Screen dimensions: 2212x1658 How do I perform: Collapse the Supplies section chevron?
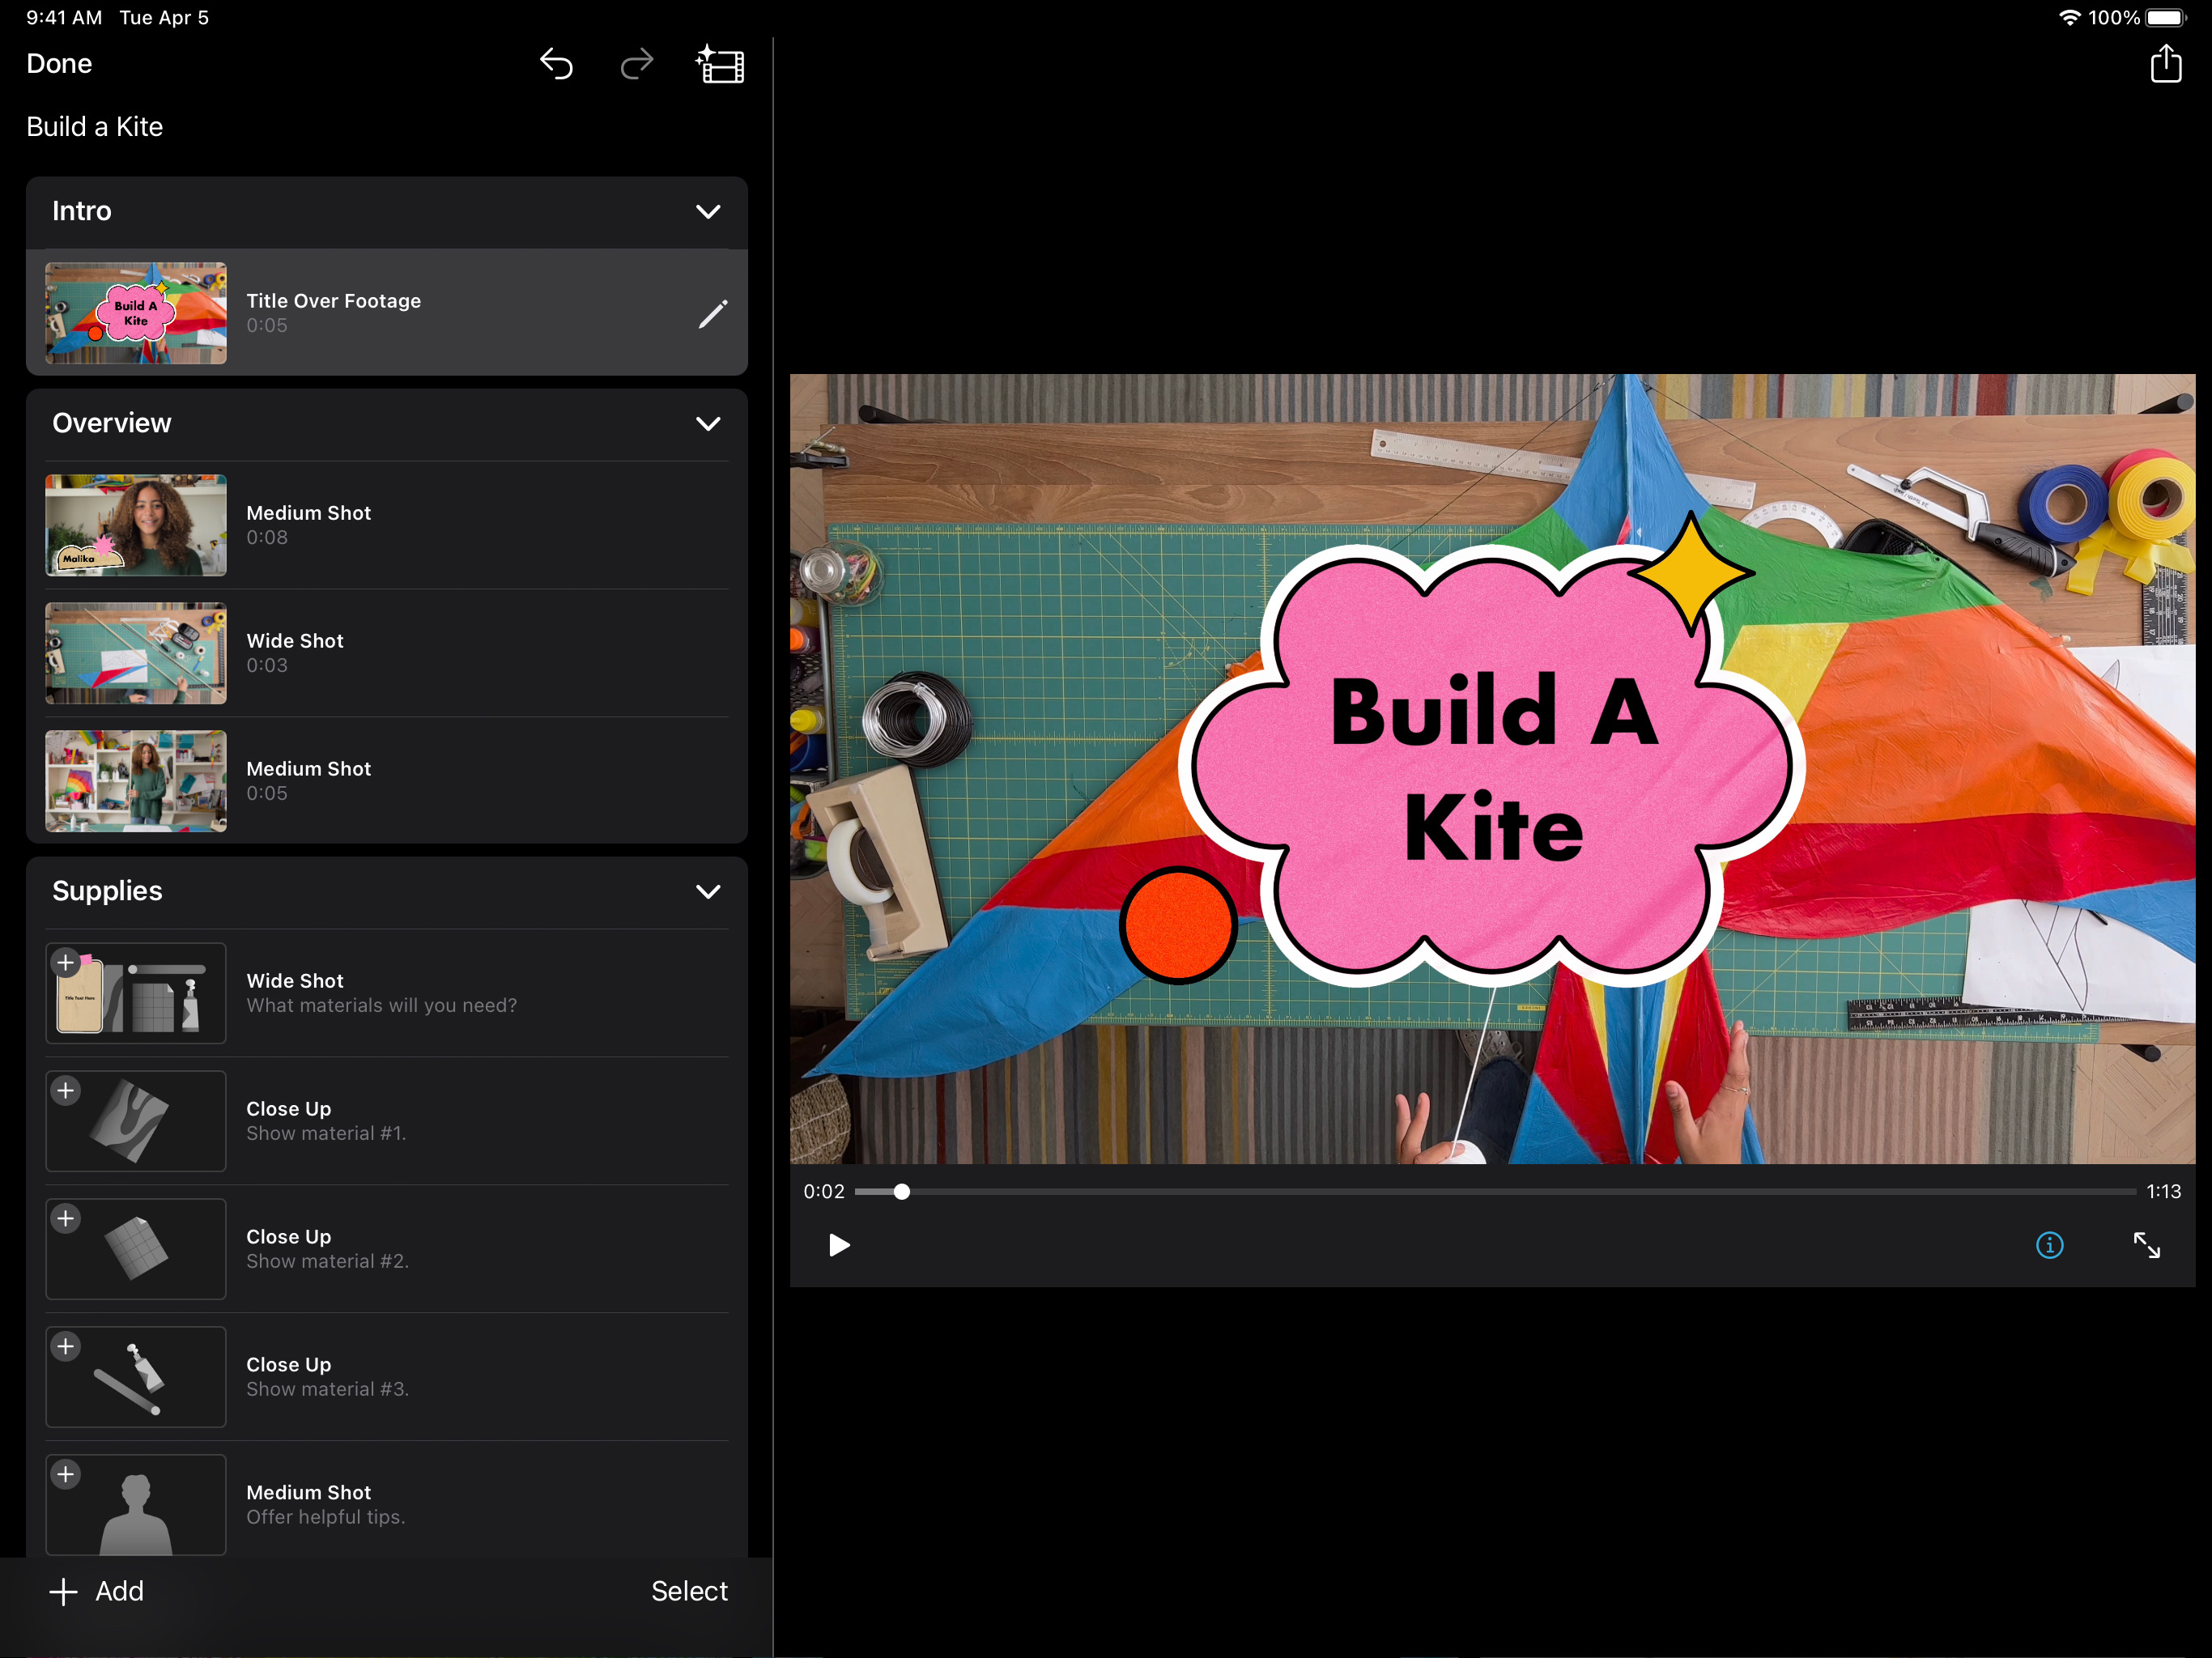coord(708,891)
